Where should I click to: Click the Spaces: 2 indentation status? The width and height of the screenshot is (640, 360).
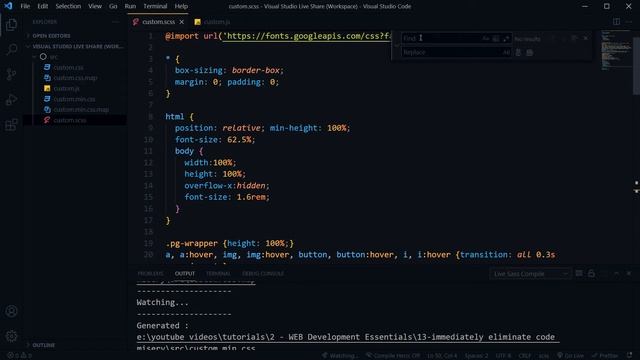click(x=476, y=356)
